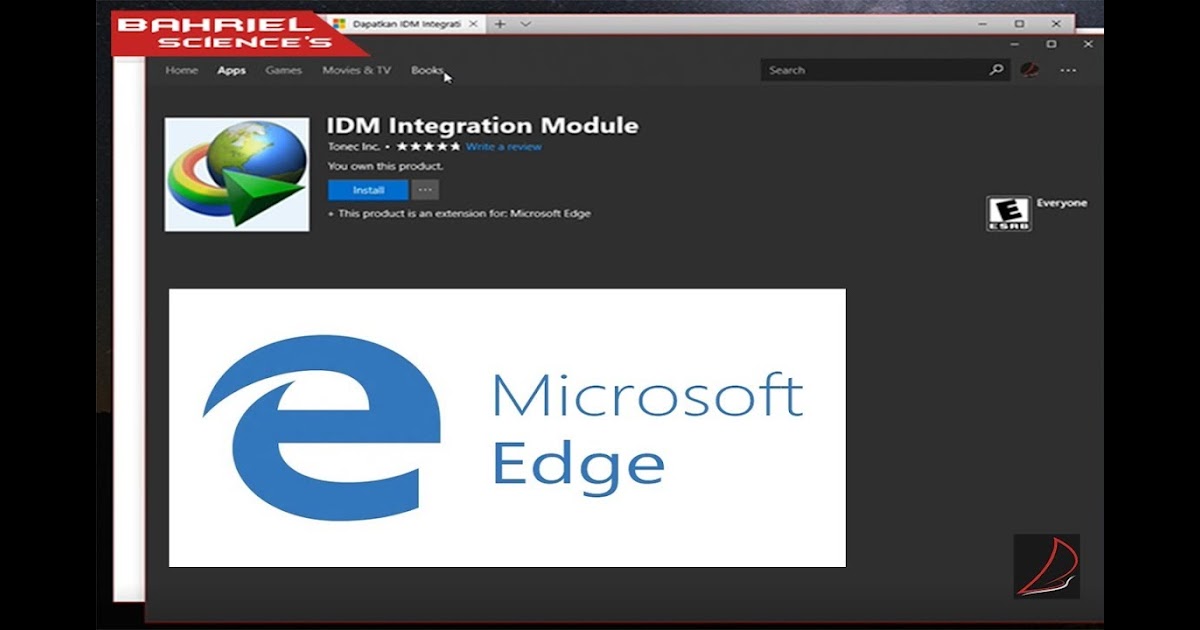The image size is (1200, 630).
Task: Open a new tab in Edge window
Action: 500,24
